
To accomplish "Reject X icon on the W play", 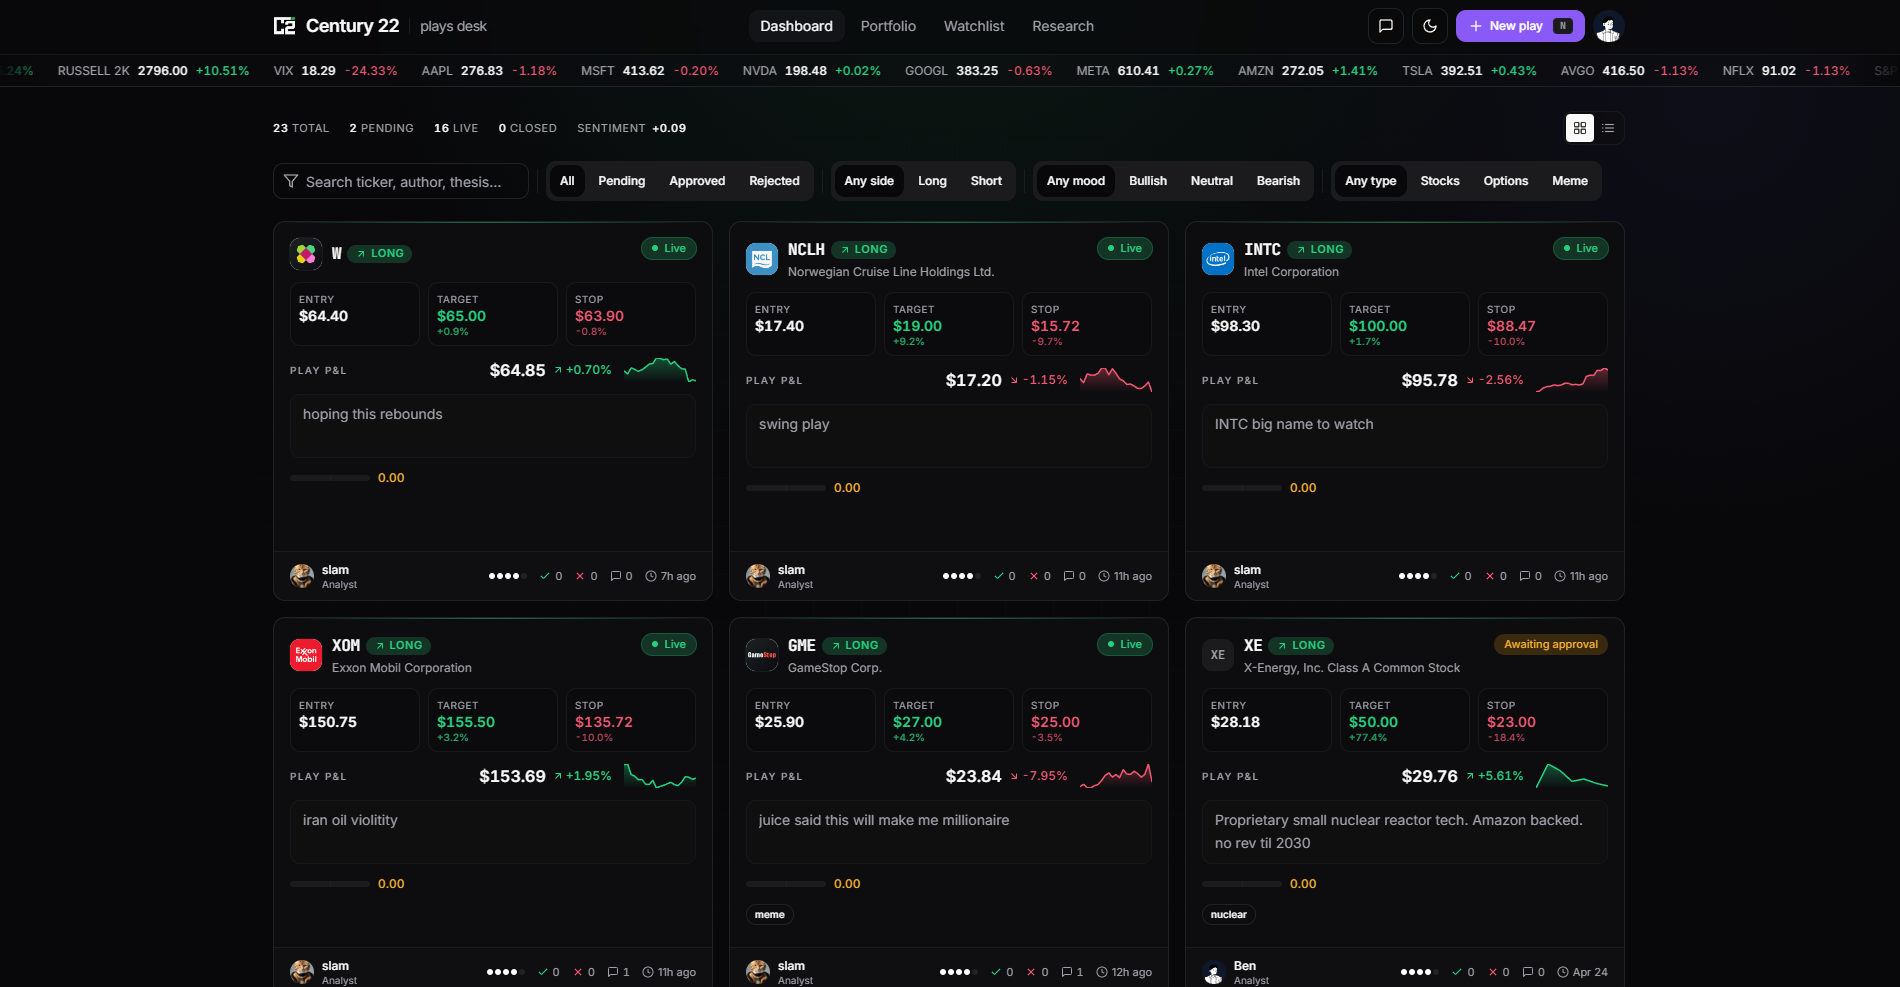I will (x=580, y=576).
